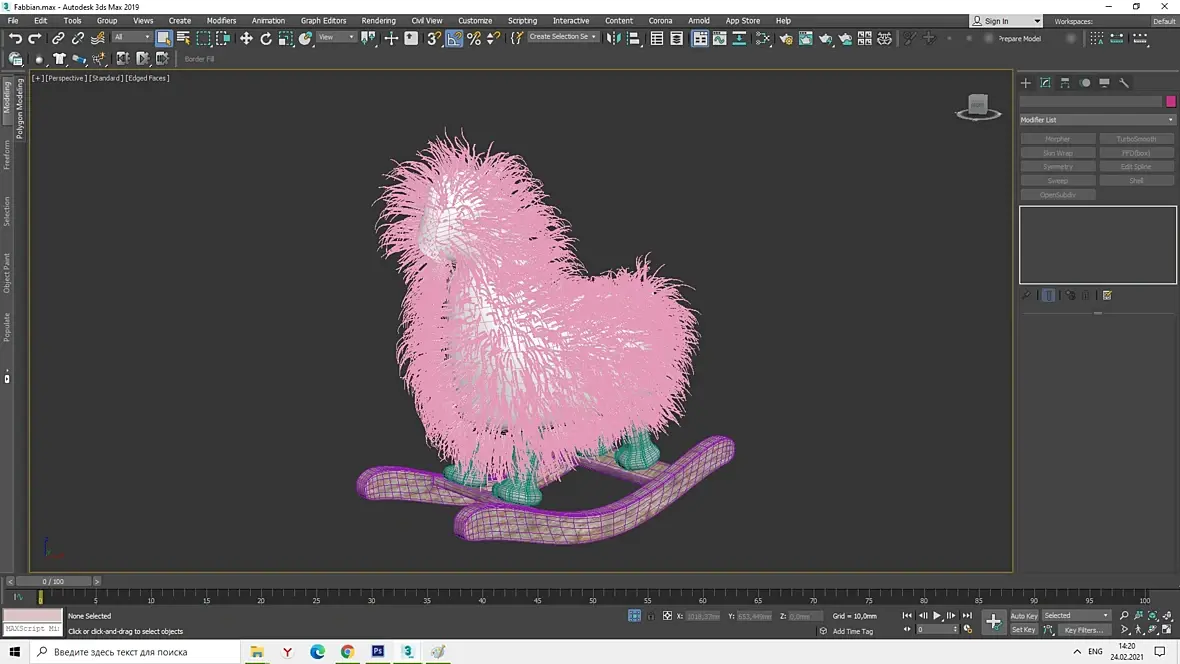This screenshot has height=664, width=1180.
Task: Click the Select Object tool
Action: (164, 38)
